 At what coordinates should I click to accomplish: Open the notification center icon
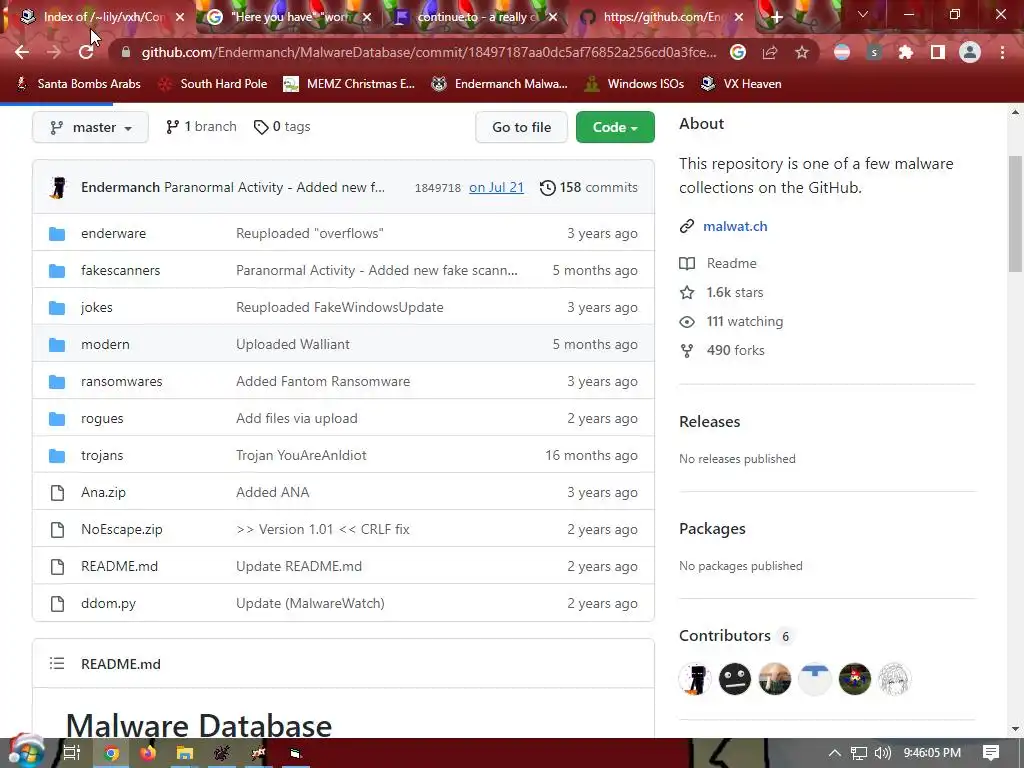click(991, 753)
